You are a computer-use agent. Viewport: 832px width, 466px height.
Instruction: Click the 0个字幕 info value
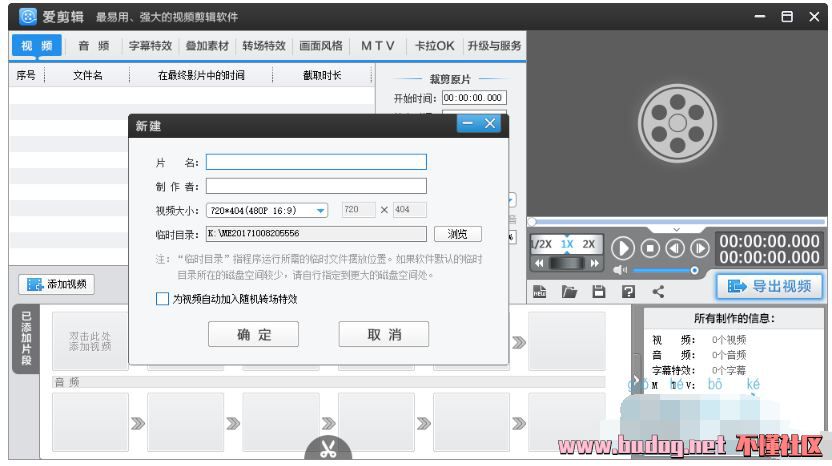pyautogui.click(x=729, y=370)
